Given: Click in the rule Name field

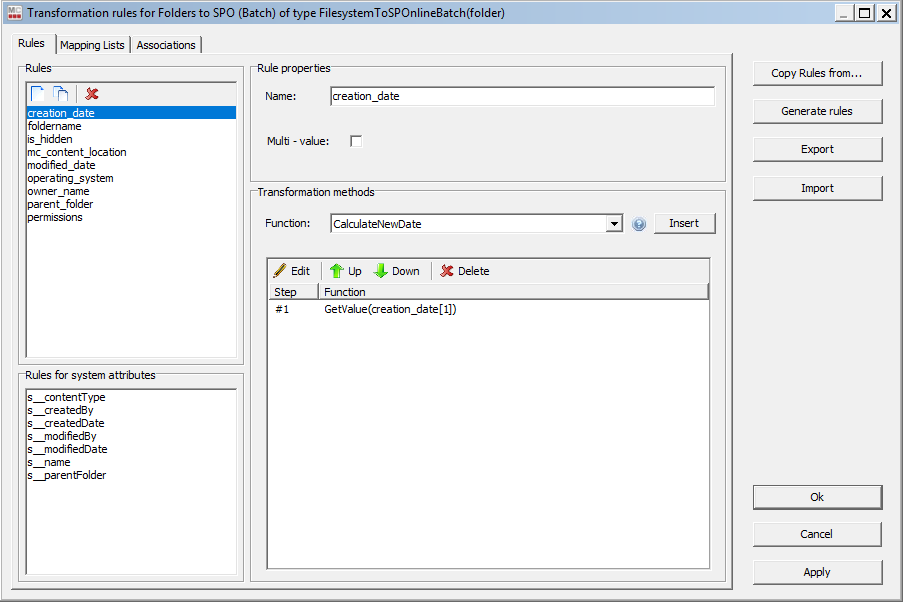Looking at the screenshot, I should tap(521, 96).
